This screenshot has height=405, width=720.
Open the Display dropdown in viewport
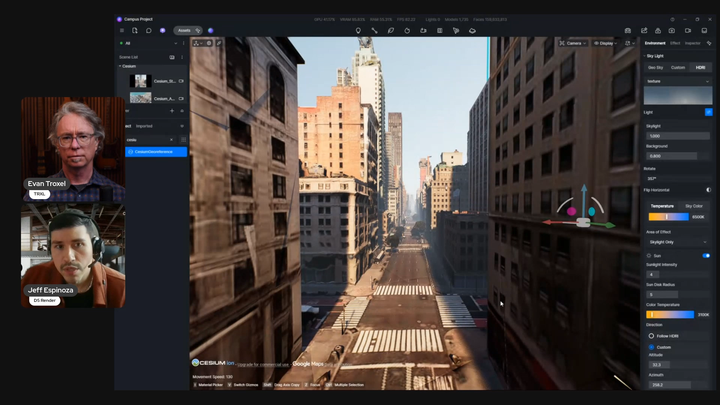[x=605, y=43]
